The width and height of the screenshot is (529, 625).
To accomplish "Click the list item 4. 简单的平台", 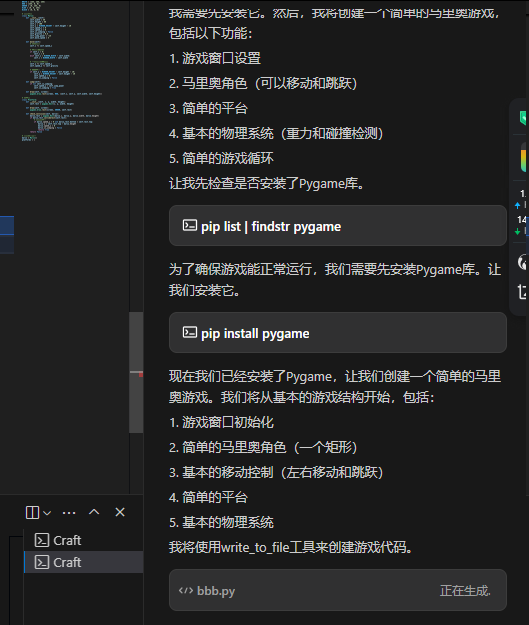I will [x=208, y=497].
